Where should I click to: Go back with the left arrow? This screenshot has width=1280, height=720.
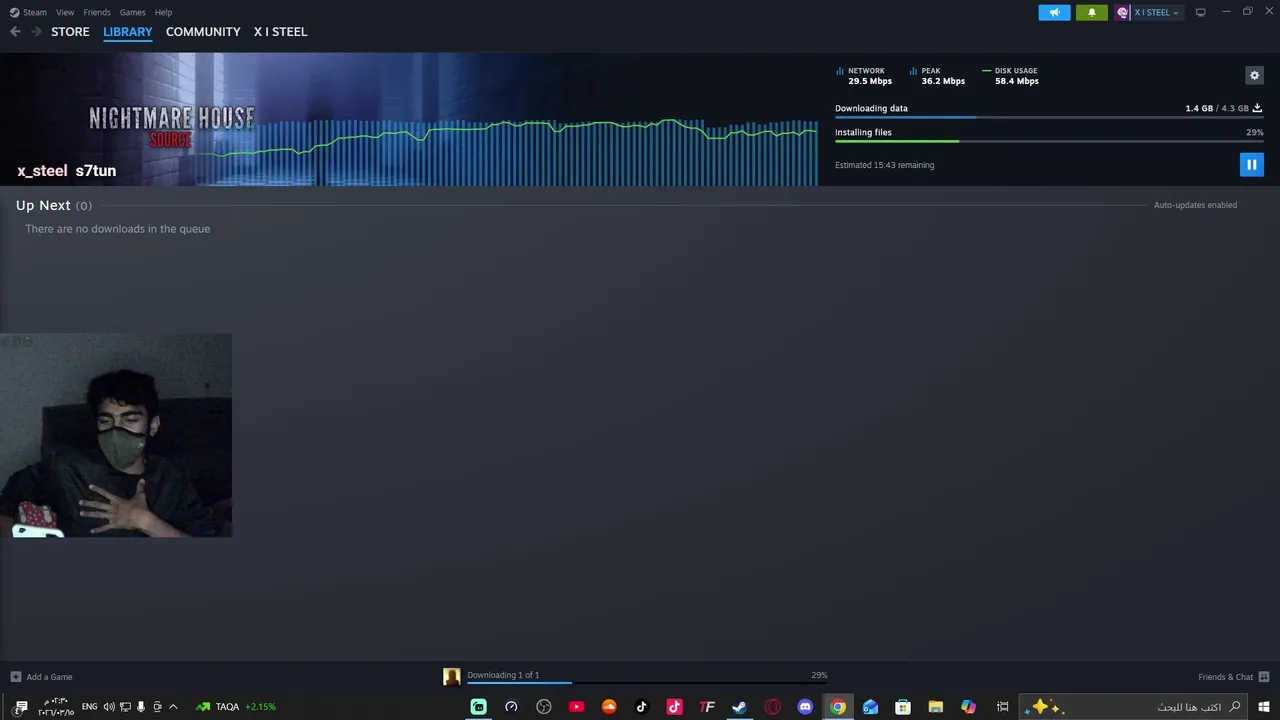(15, 32)
